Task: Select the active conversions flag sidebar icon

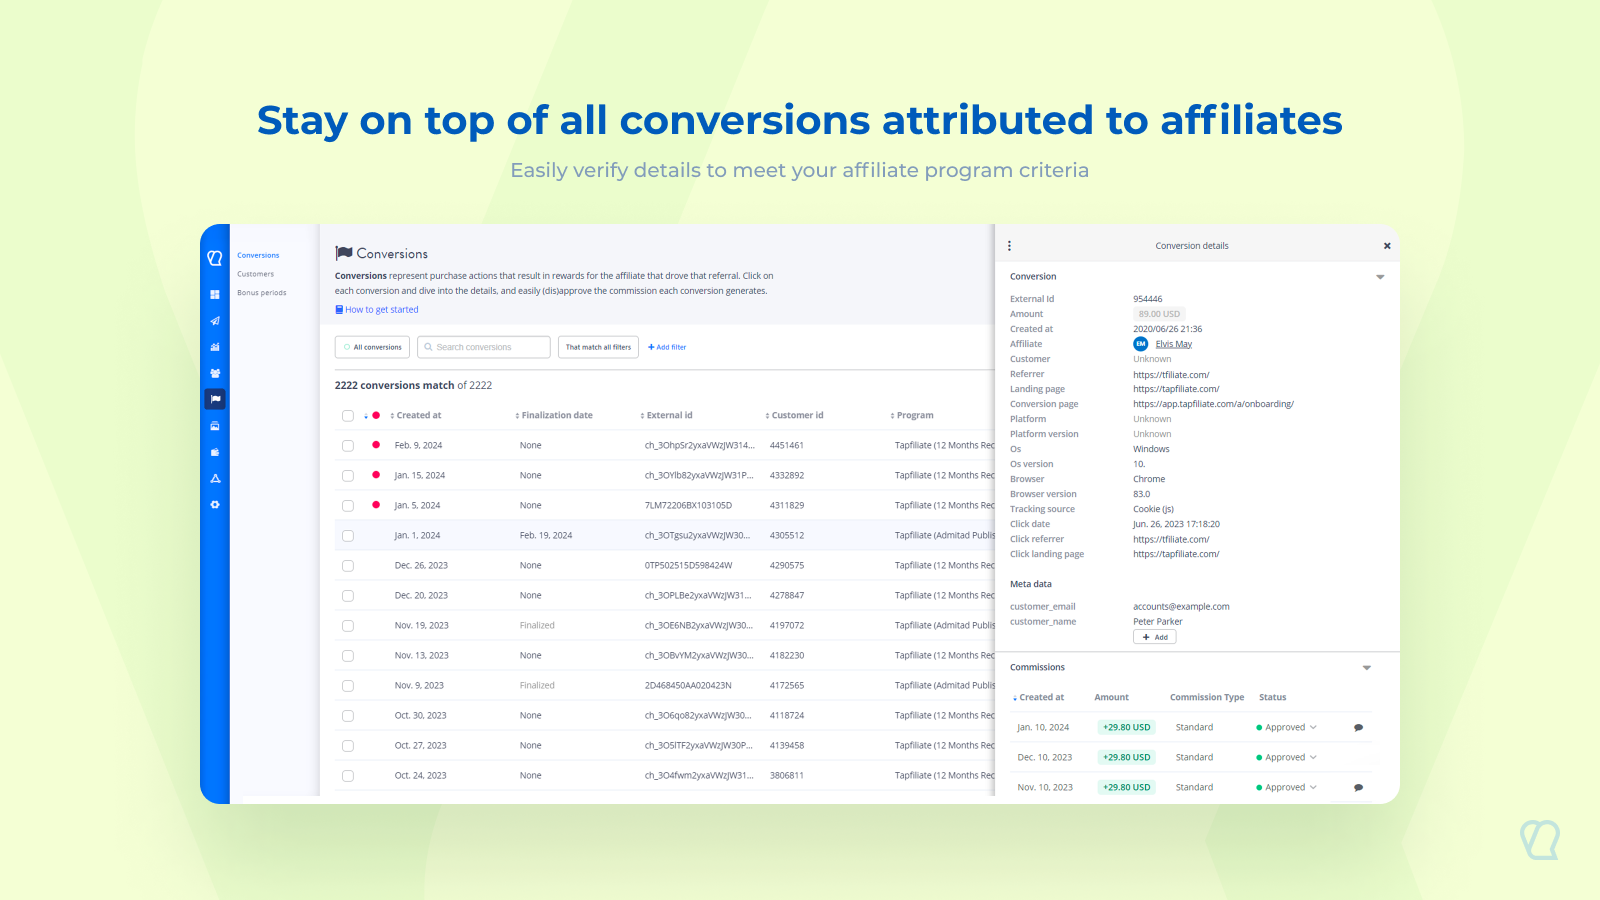Action: pyautogui.click(x=215, y=399)
